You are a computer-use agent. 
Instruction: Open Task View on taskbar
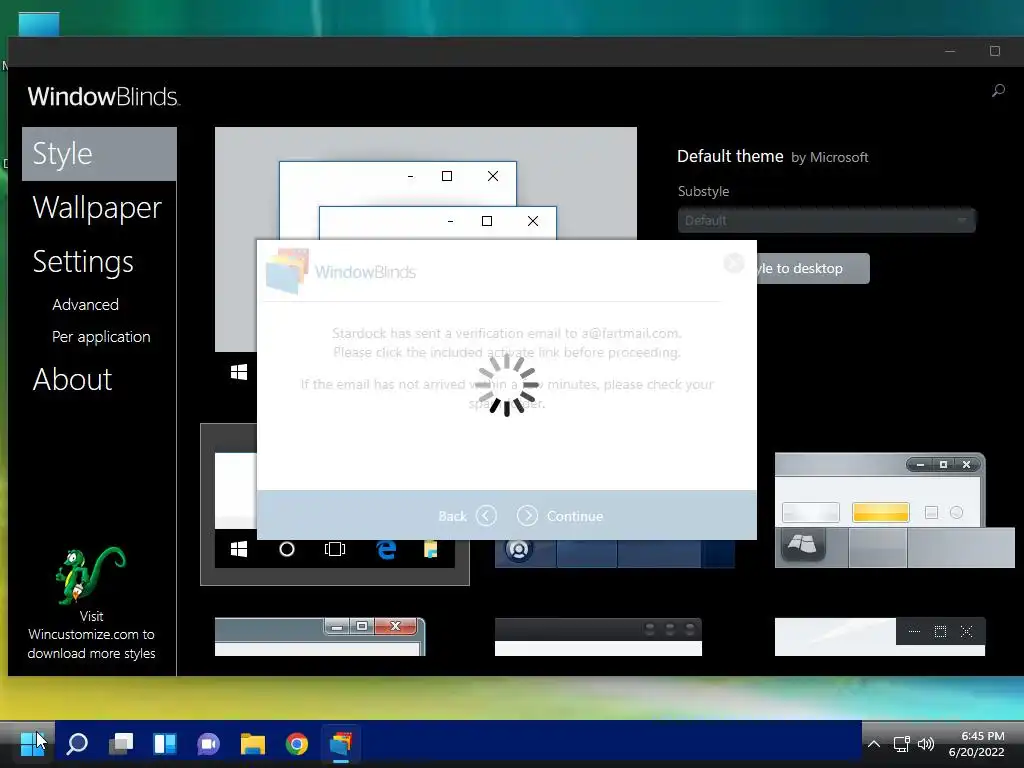click(121, 744)
